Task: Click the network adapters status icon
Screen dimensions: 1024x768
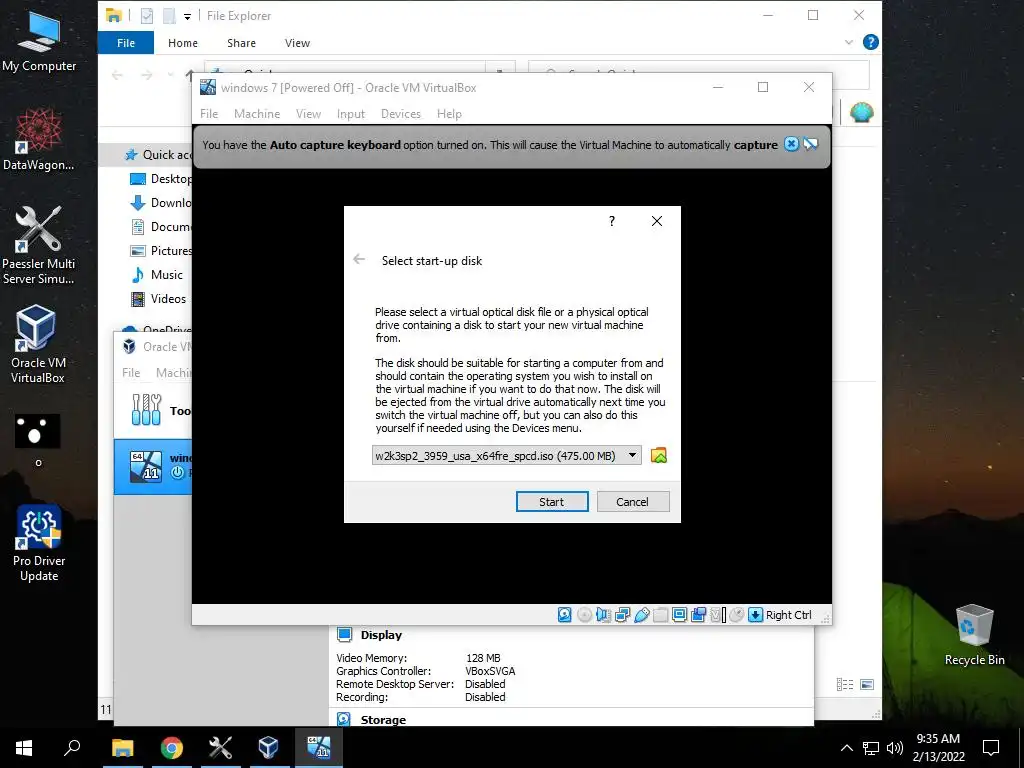Action: (x=622, y=615)
